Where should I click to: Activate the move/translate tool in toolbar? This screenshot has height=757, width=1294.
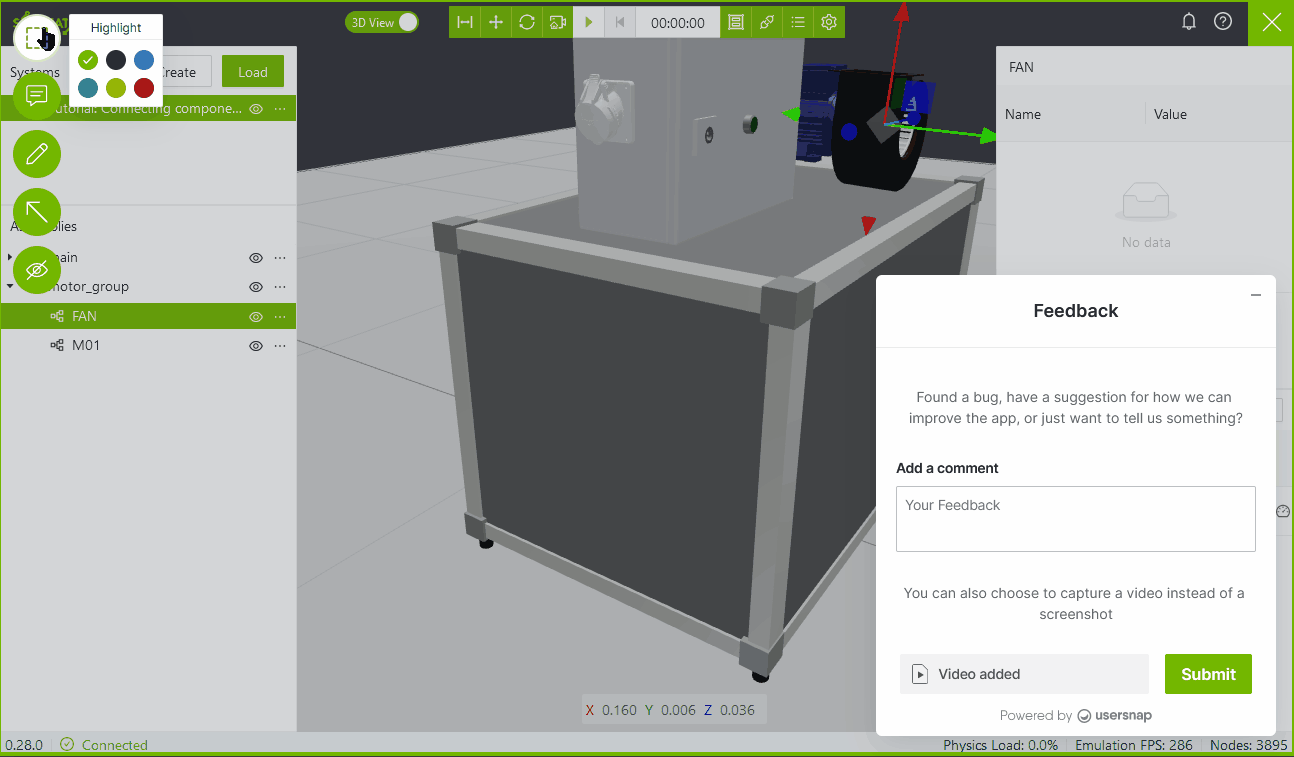(x=496, y=22)
